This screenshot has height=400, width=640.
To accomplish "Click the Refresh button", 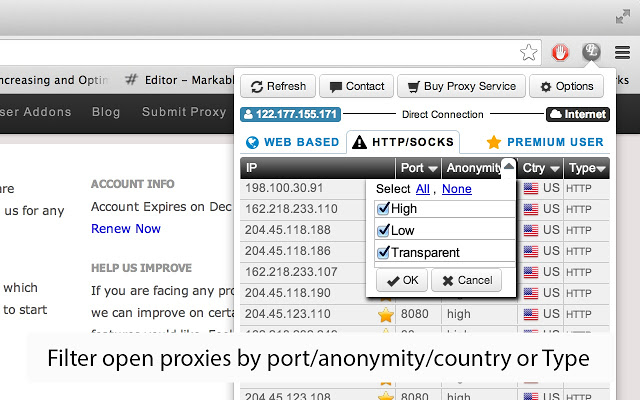I will 278,86.
